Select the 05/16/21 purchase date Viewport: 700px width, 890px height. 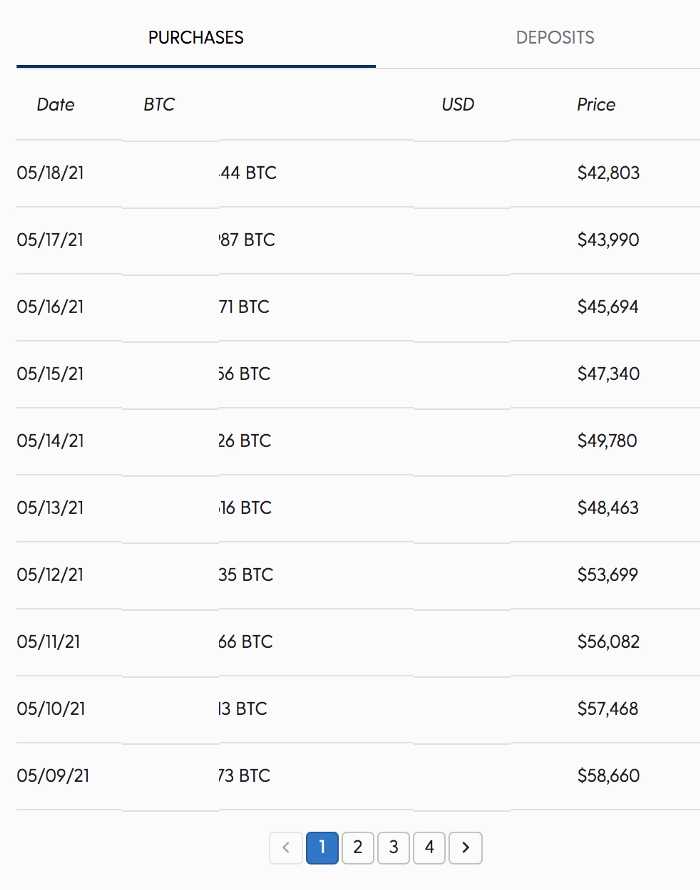[51, 307]
